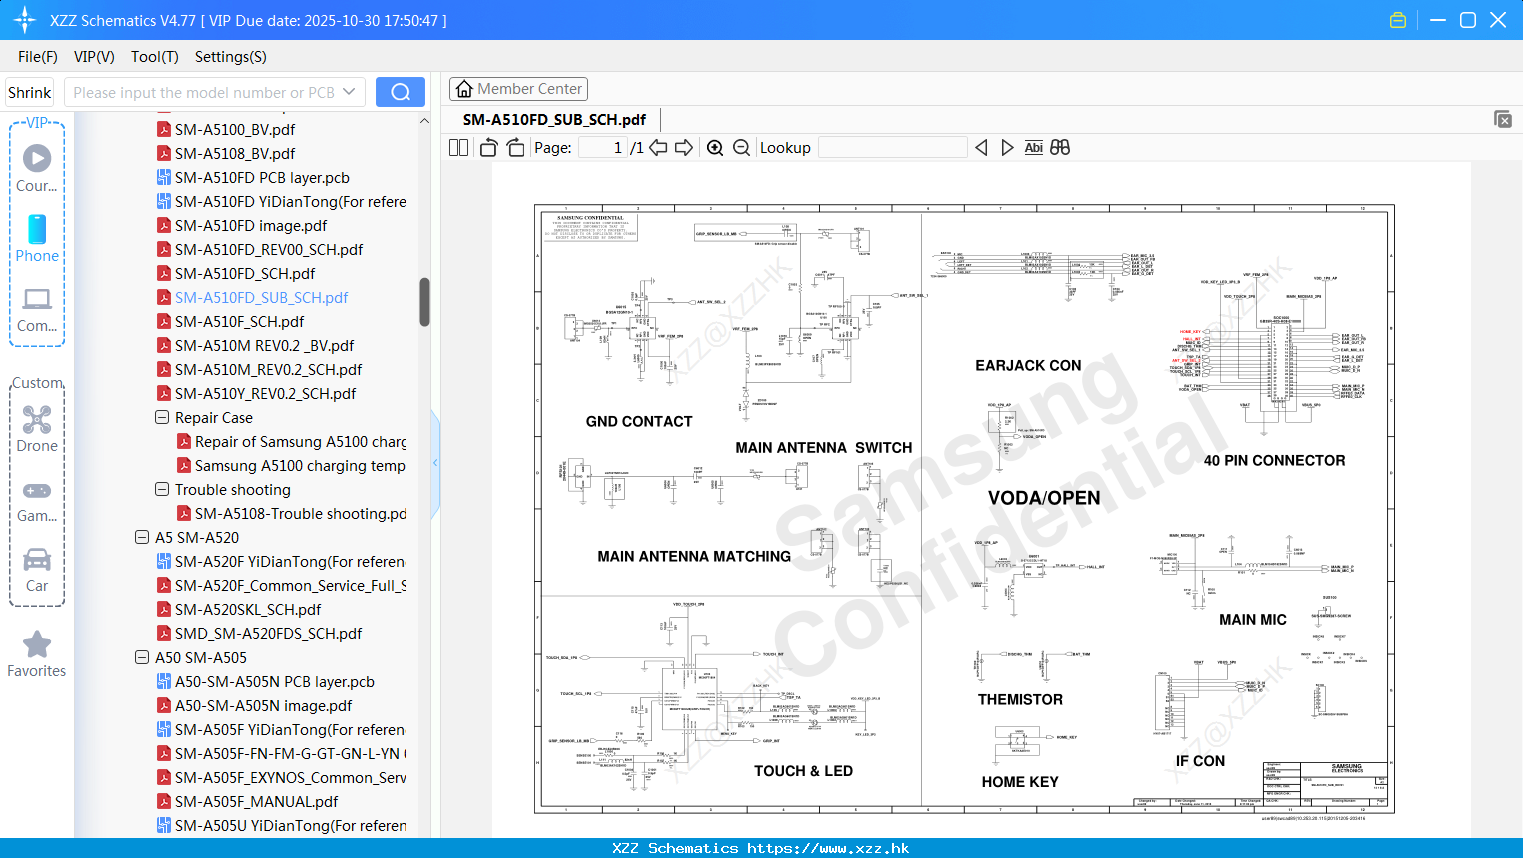Rotate the page clockwise
Screen dimensions: 1523x858
pos(515,147)
